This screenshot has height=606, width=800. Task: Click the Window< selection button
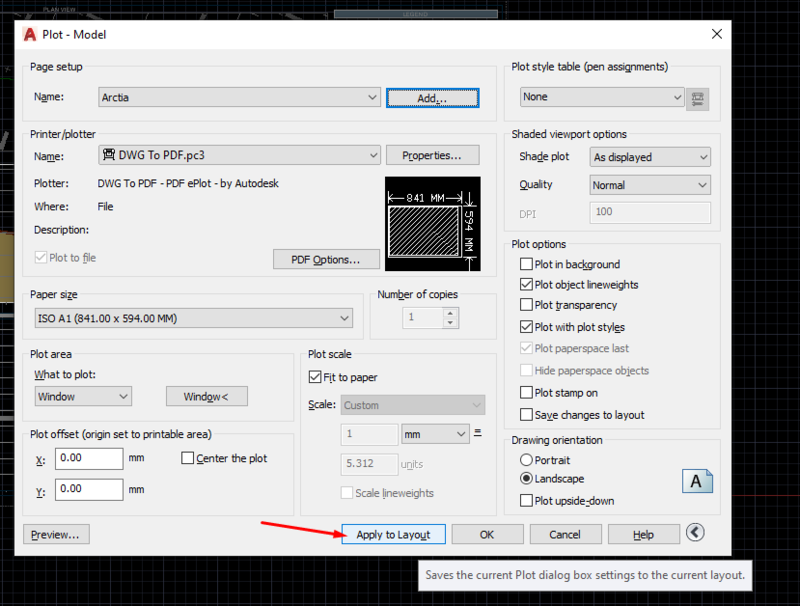pyautogui.click(x=207, y=396)
